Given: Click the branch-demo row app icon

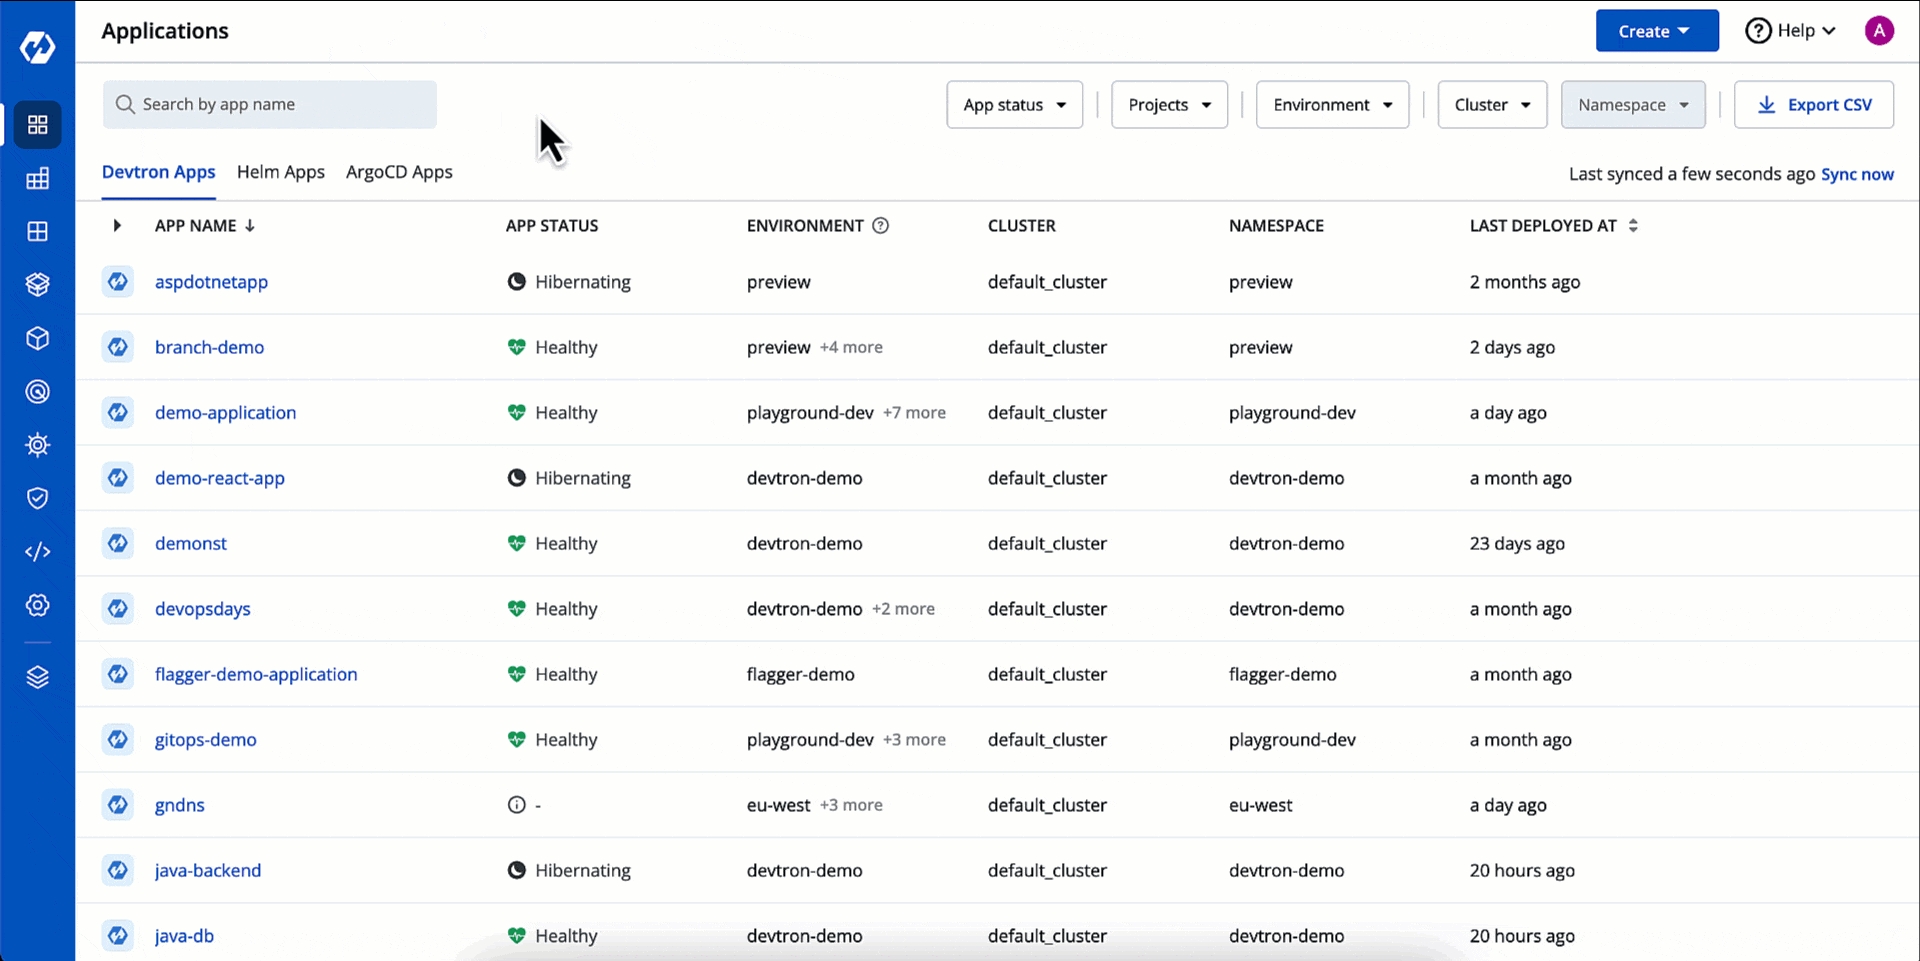Looking at the screenshot, I should (x=118, y=347).
